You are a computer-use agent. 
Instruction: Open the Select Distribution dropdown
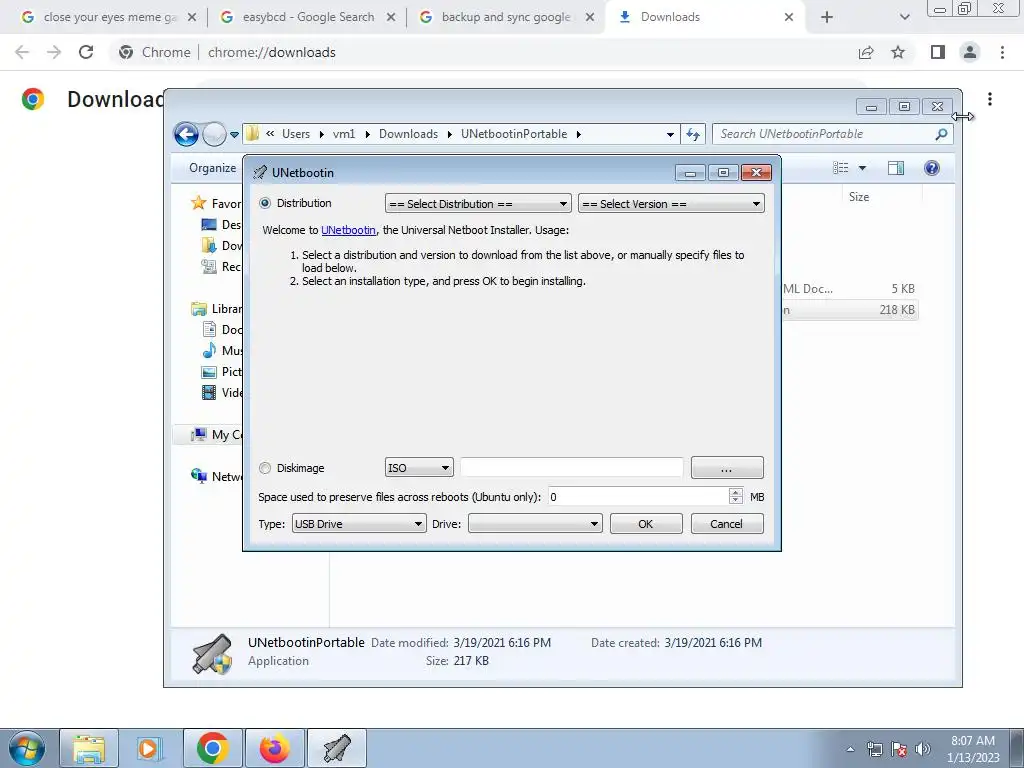coord(478,204)
